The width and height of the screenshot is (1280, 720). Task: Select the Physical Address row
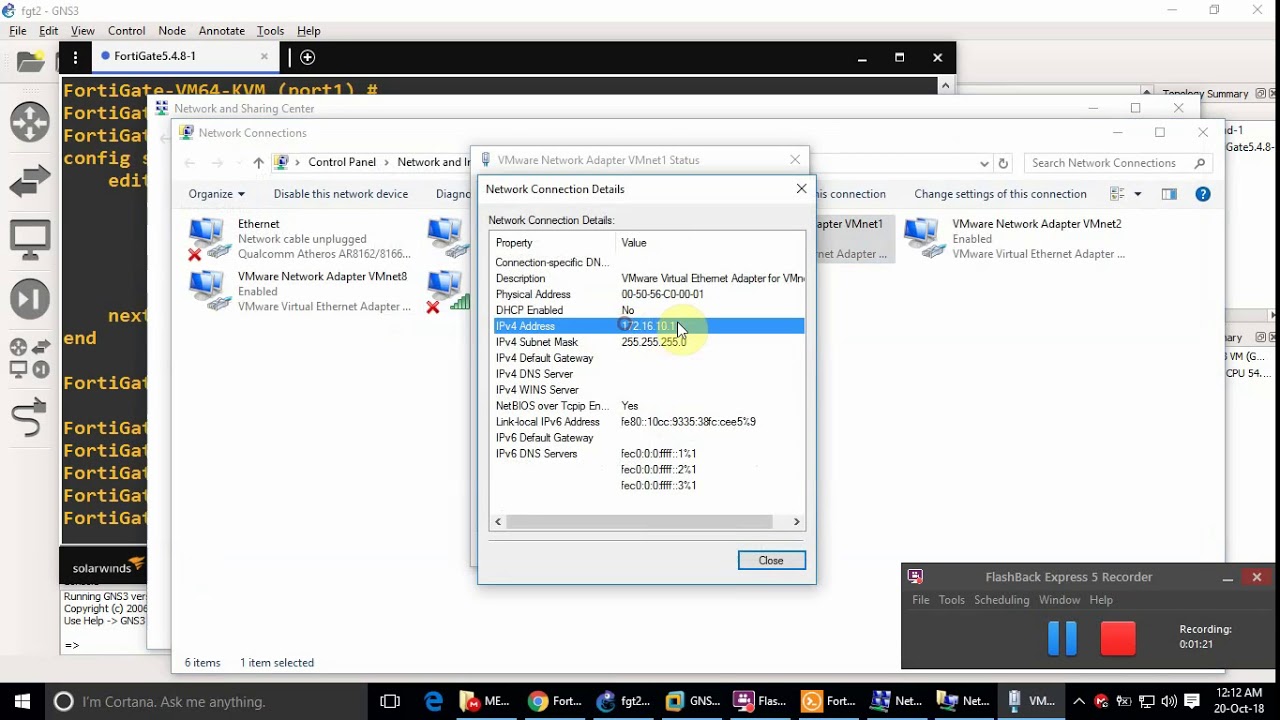pyautogui.click(x=649, y=294)
